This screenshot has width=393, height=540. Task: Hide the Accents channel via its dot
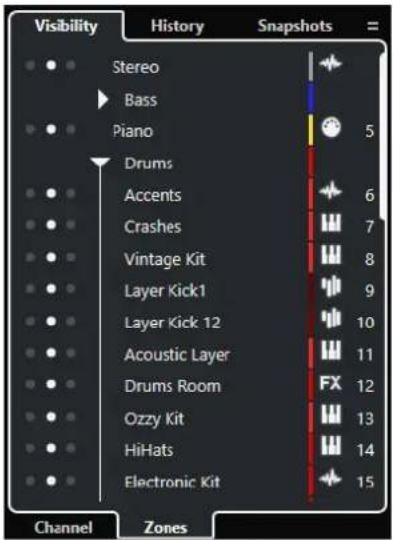pyautogui.click(x=51, y=194)
